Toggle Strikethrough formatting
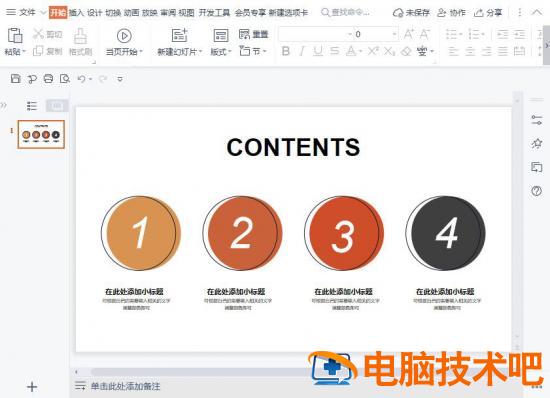The image size is (550, 398). (x=335, y=52)
